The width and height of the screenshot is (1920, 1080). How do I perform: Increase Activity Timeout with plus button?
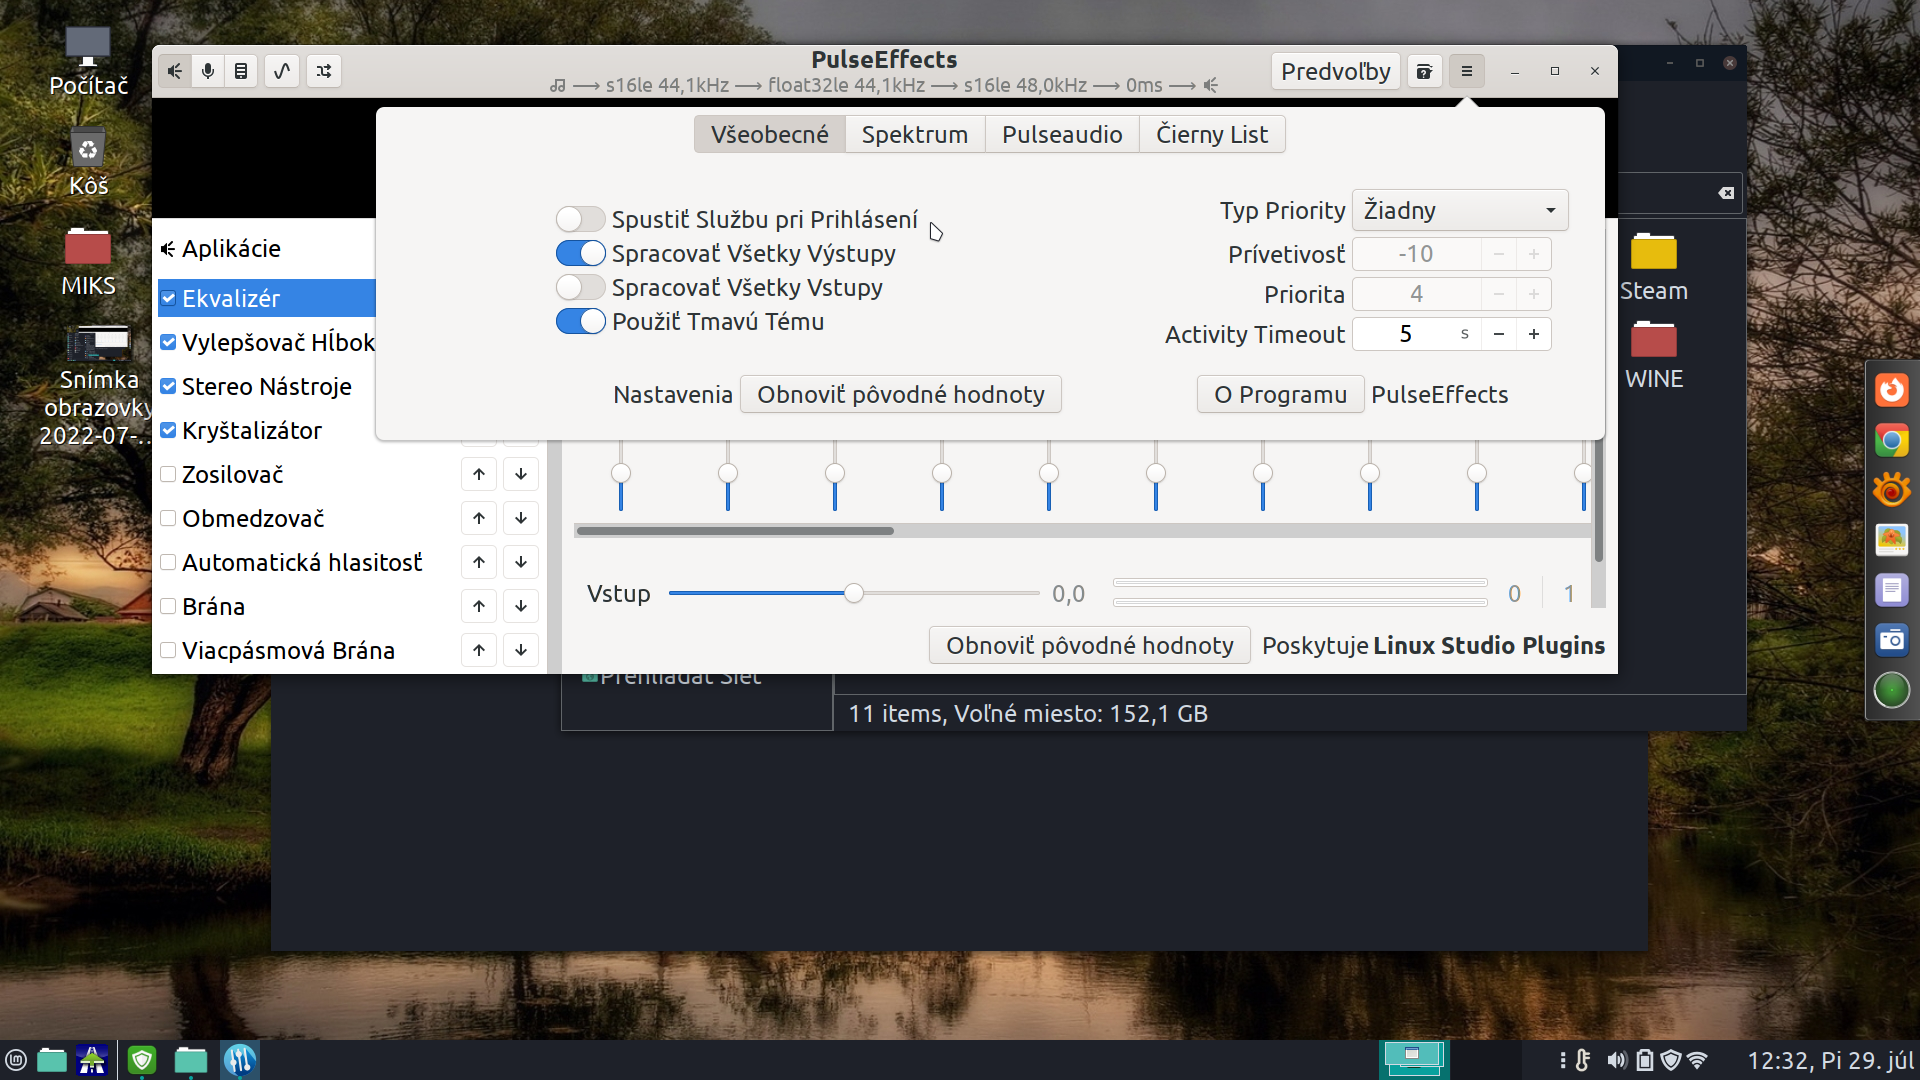click(x=1533, y=334)
